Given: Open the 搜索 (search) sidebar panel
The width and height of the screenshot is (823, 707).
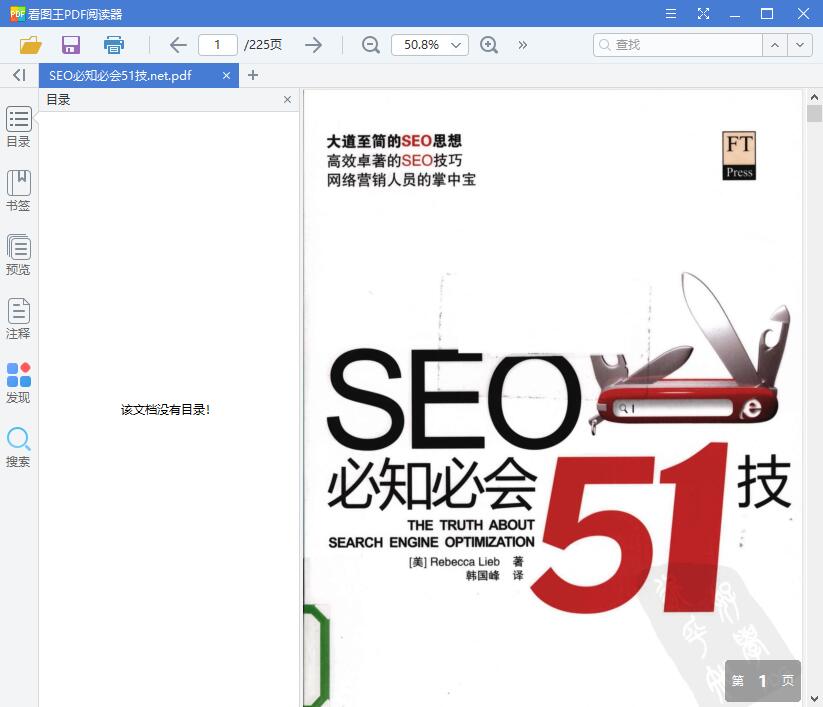Looking at the screenshot, I should tap(18, 446).
